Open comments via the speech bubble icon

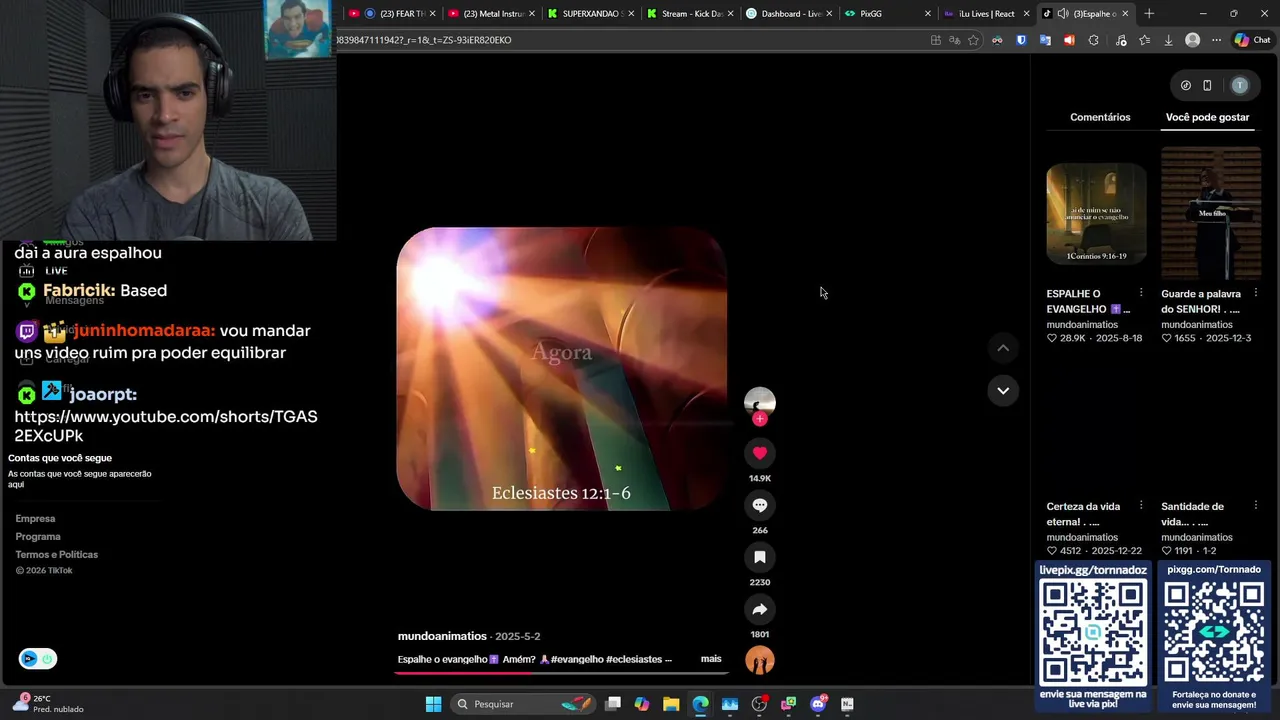(760, 505)
